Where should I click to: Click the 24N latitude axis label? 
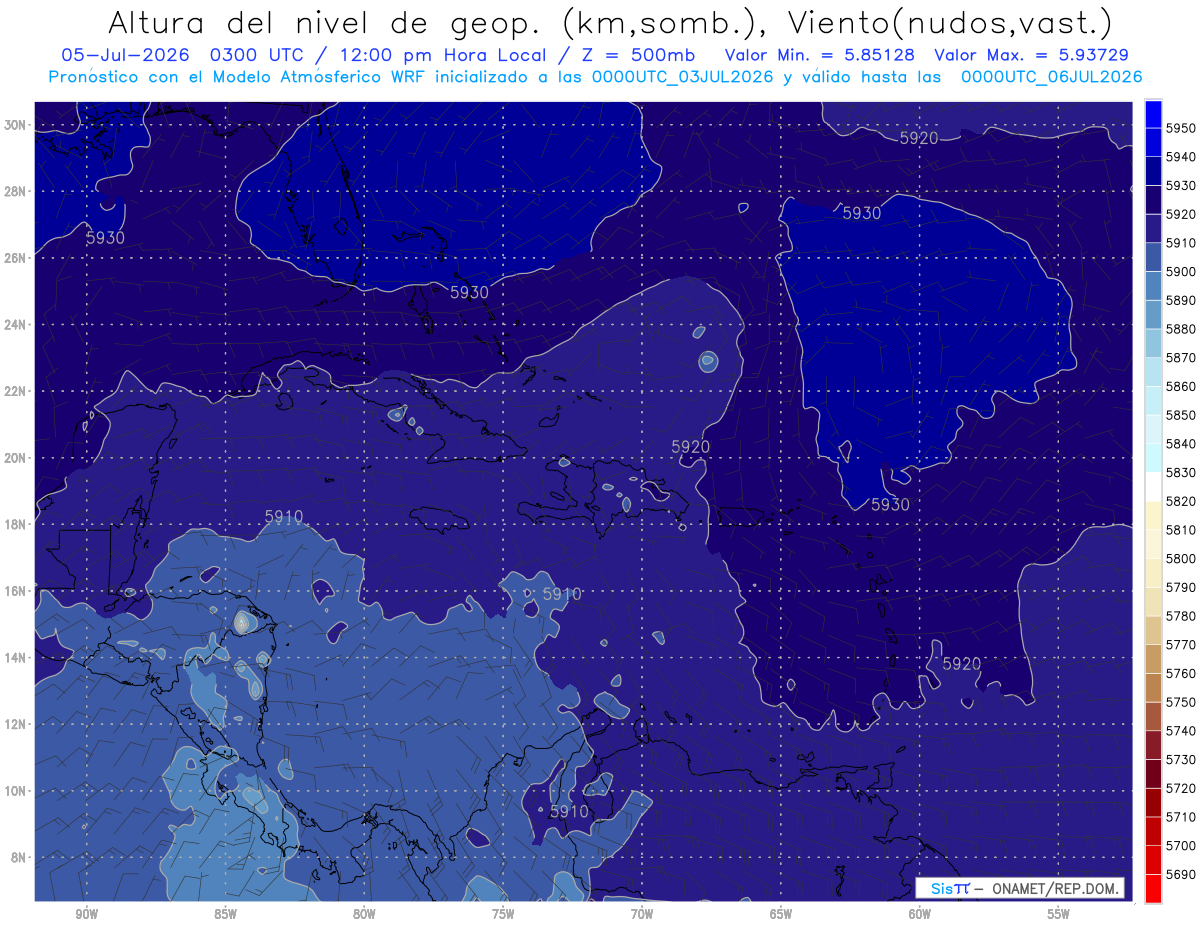[x=15, y=325]
